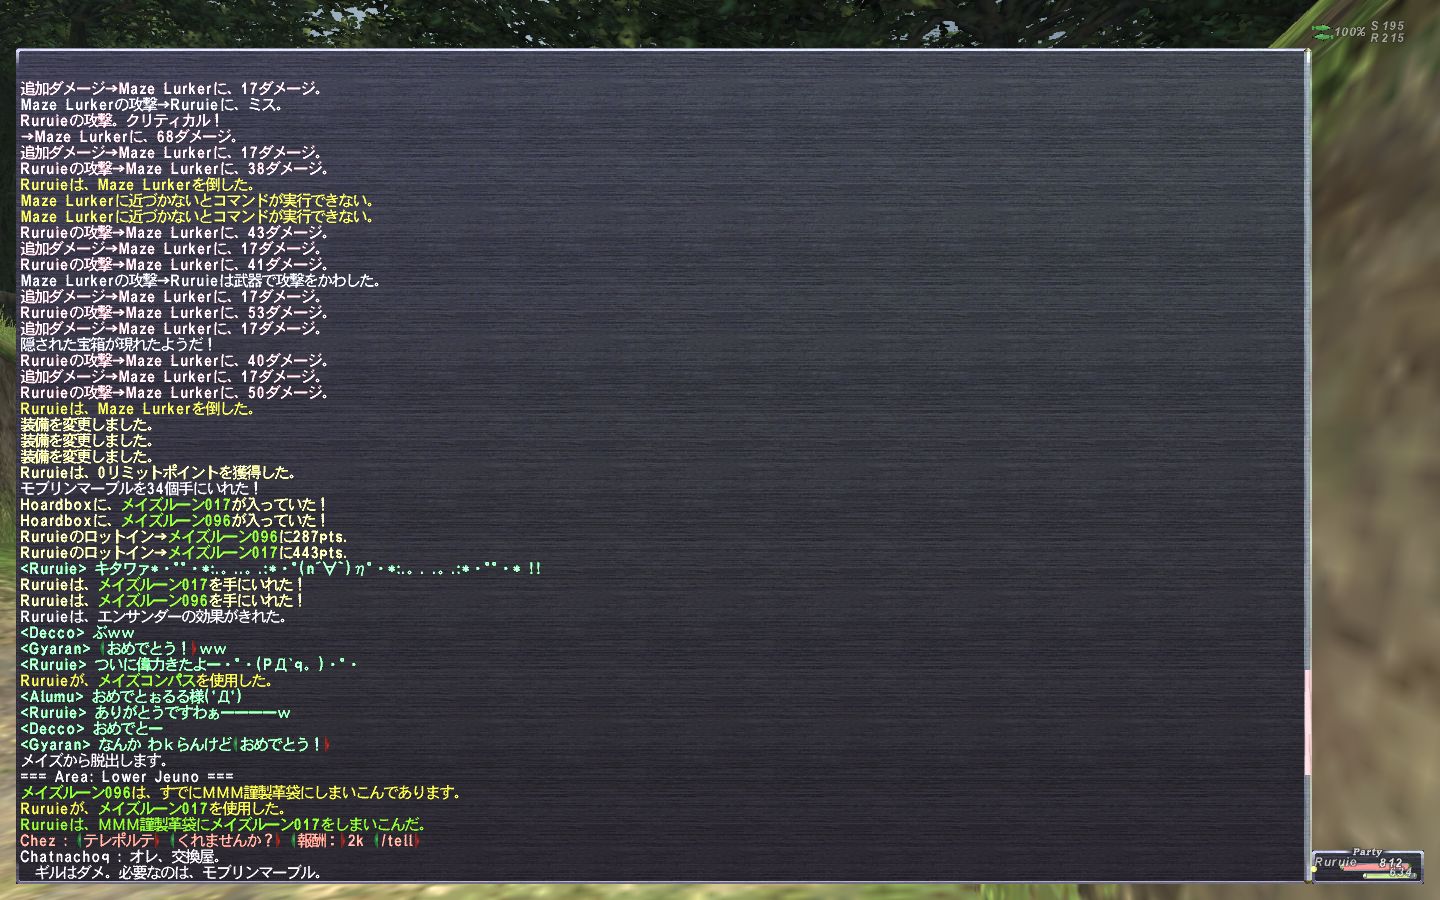Click the line ending "武器で攻撃をかわした。"
1440x900 pixels.
coord(201,280)
